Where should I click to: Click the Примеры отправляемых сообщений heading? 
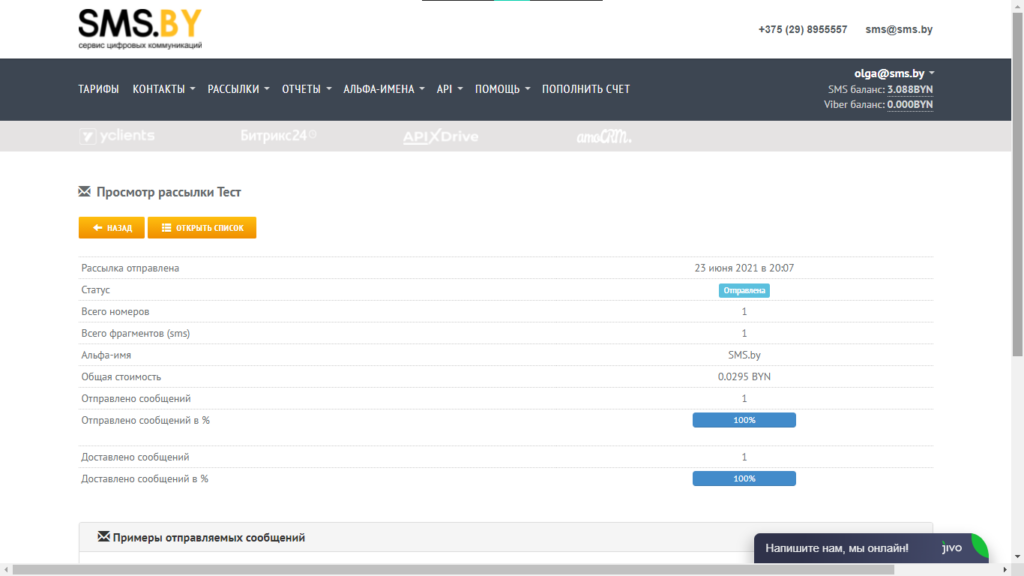(208, 537)
